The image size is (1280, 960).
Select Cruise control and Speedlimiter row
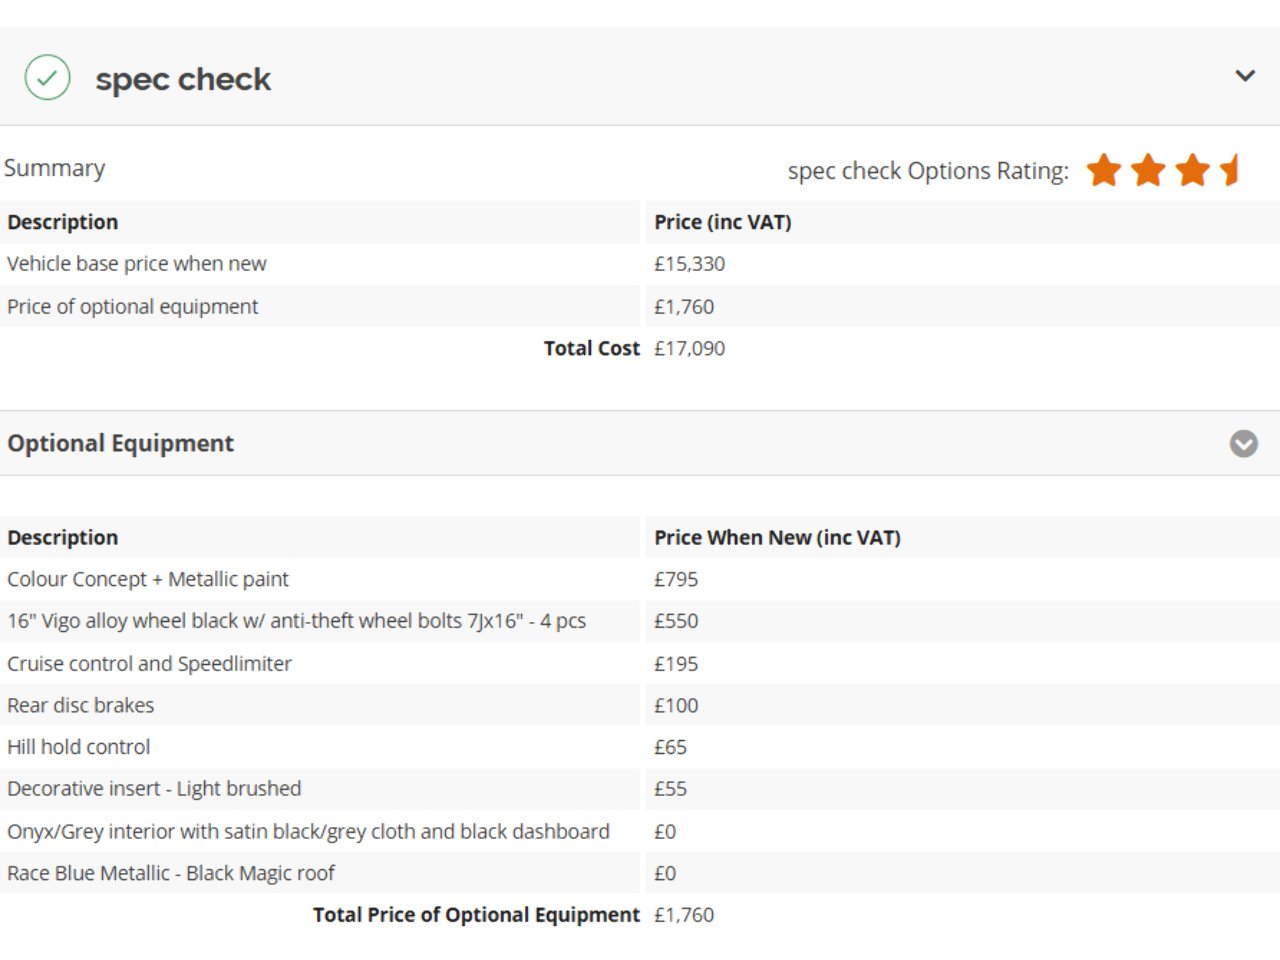click(149, 664)
